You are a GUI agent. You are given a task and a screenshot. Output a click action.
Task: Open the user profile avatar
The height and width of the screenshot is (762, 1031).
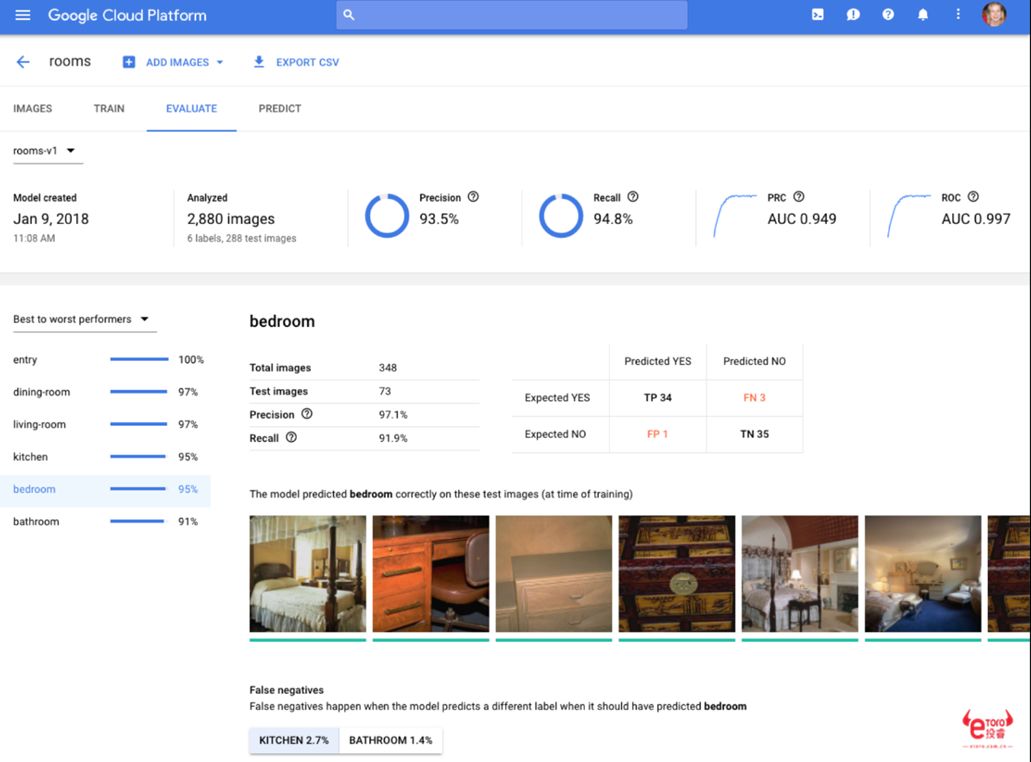994,14
